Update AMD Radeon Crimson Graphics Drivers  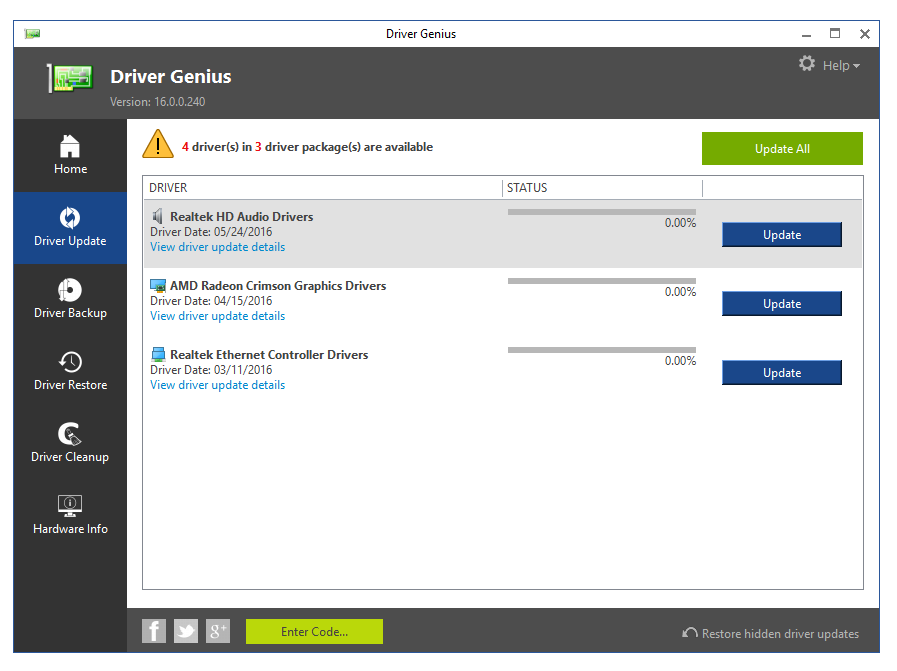781,304
